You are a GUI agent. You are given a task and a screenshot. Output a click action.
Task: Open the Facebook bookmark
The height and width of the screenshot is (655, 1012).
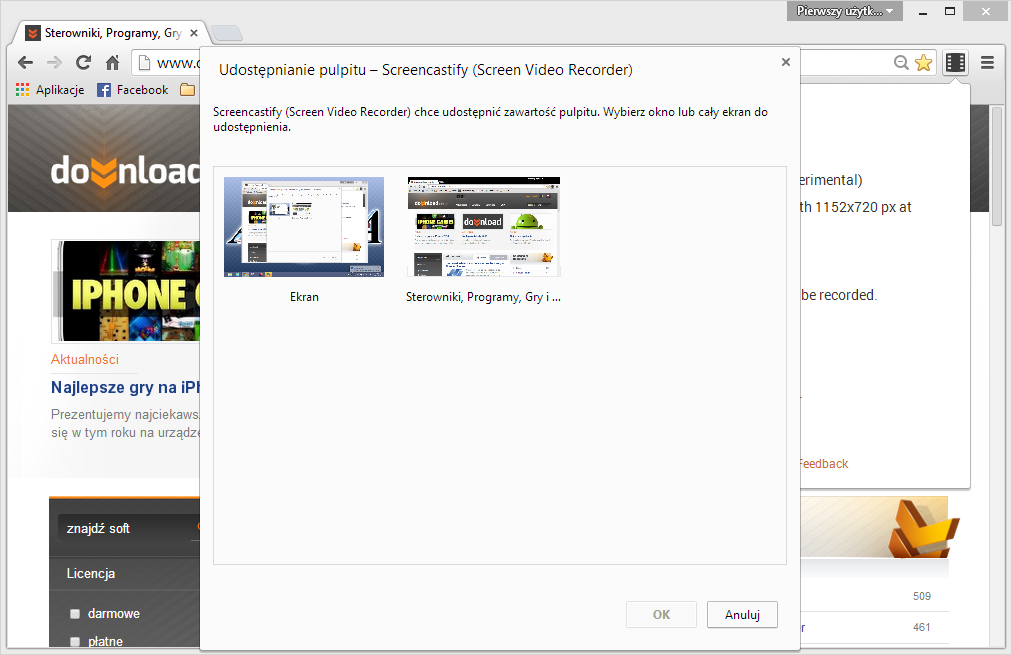132,90
